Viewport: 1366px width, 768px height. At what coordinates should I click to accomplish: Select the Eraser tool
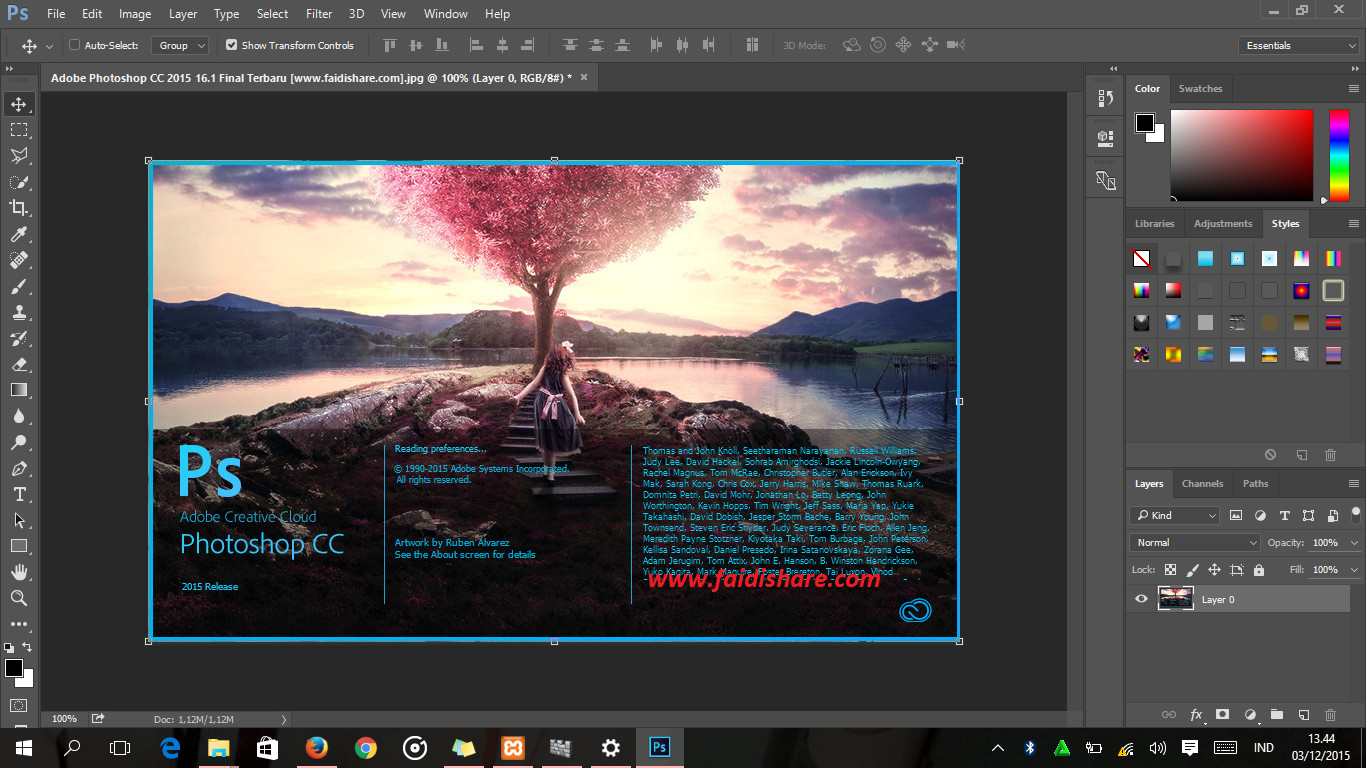click(19, 364)
